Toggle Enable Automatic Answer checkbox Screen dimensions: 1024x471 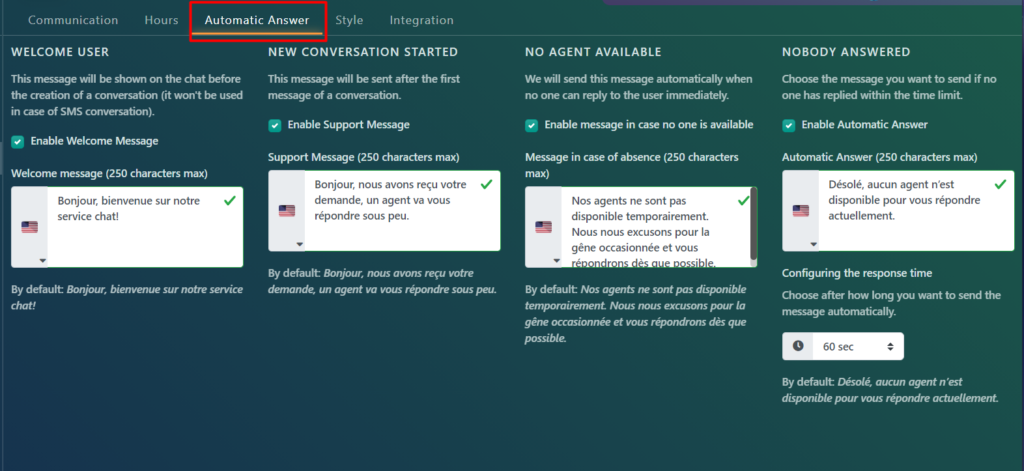tap(789, 125)
